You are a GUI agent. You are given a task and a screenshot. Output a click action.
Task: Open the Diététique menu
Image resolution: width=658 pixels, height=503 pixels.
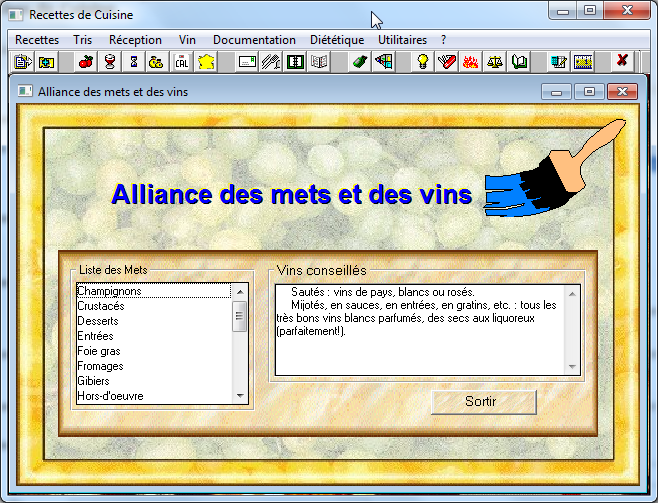(x=337, y=40)
